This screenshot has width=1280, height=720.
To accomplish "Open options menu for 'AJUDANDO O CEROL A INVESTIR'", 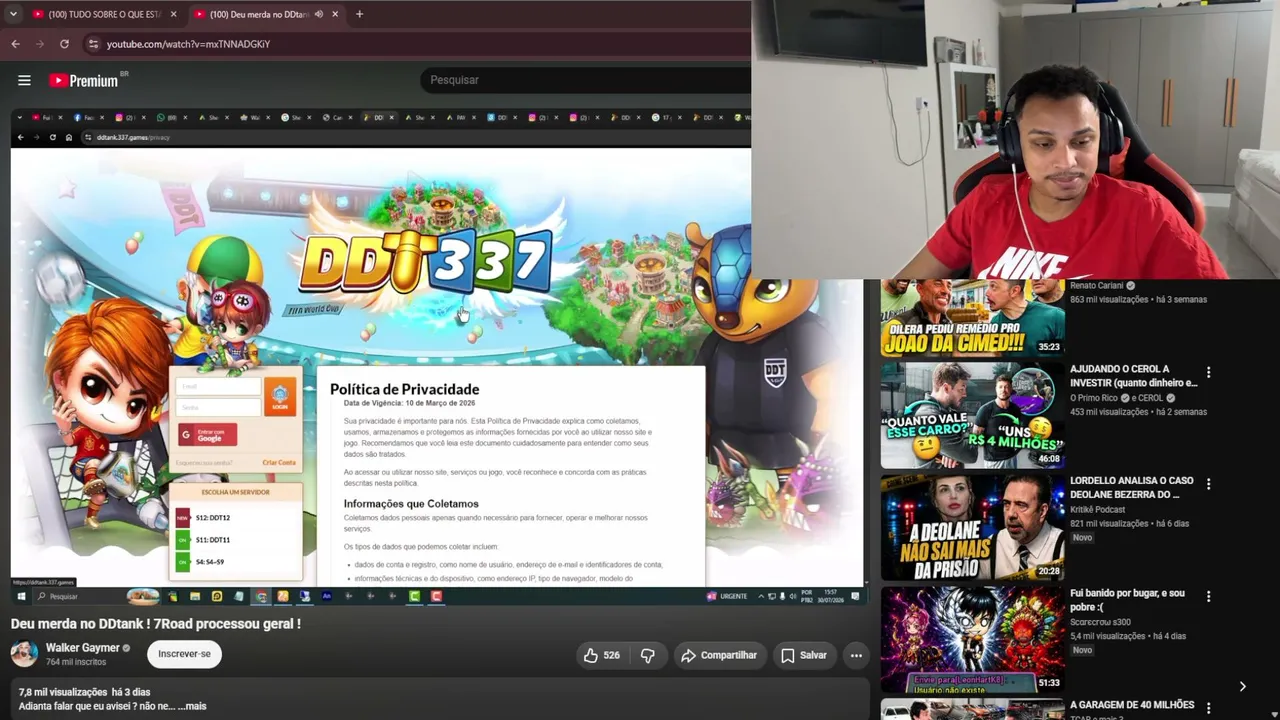I will tap(1208, 372).
